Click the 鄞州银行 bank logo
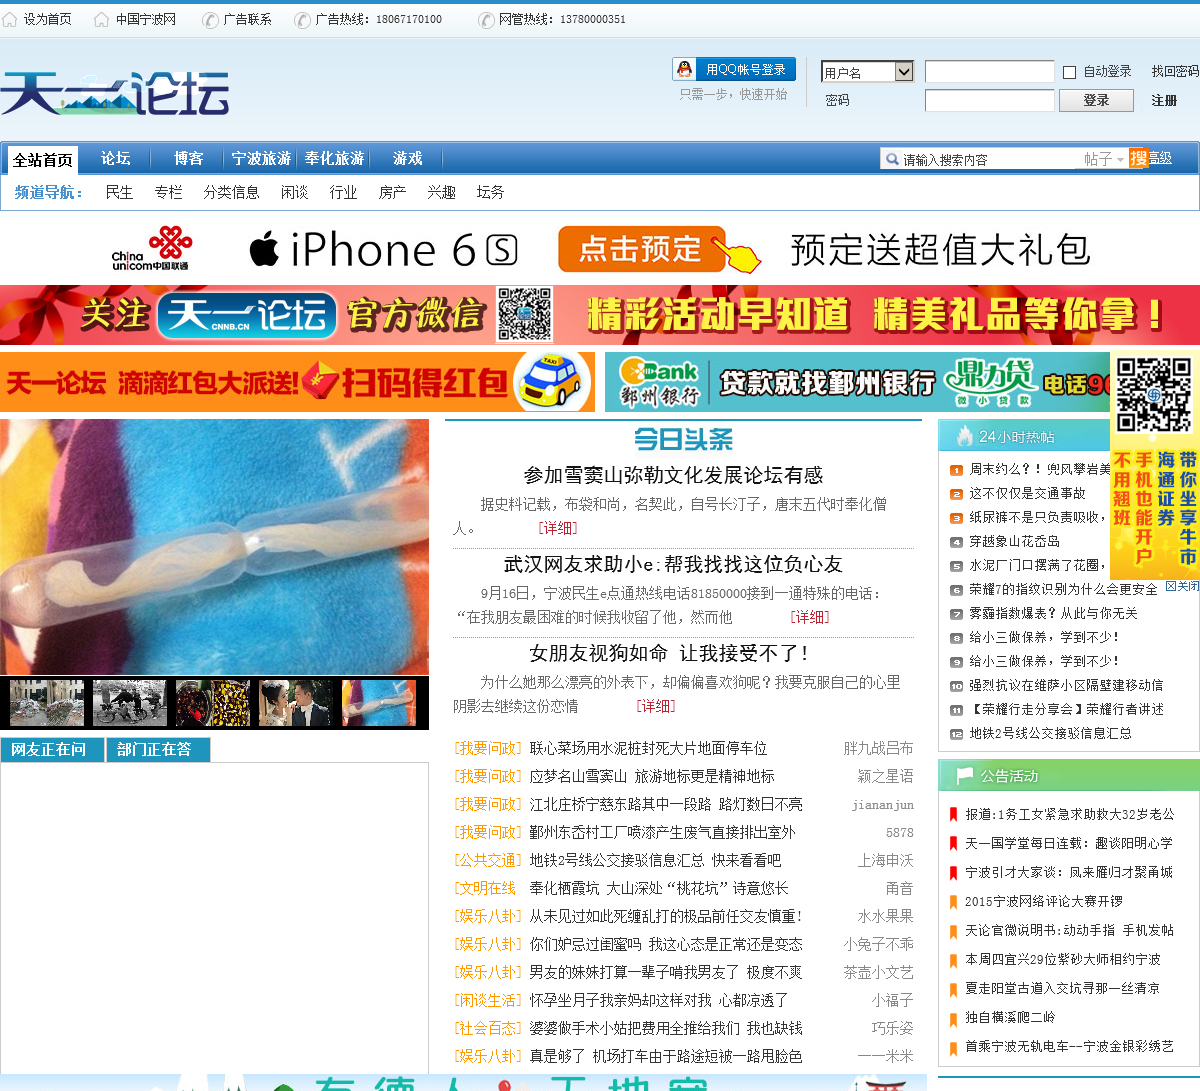This screenshot has width=1200, height=1091. point(658,382)
